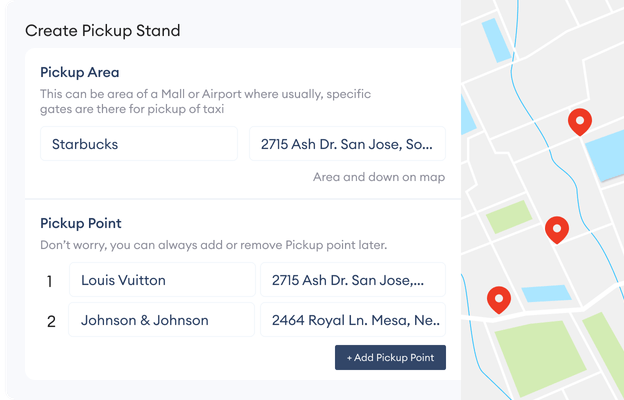This screenshot has height=400, width=624.
Task: Click the Create Pickup Stand title
Action: (103, 31)
